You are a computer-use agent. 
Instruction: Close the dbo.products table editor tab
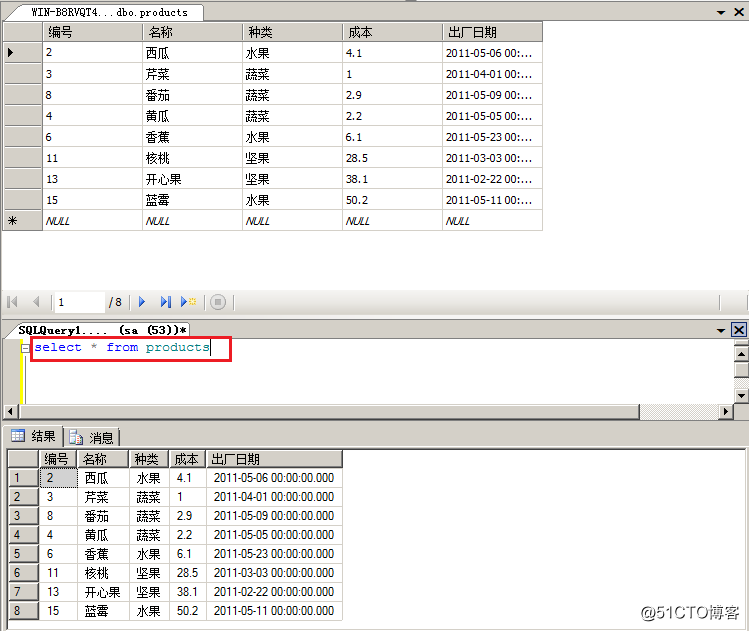pyautogui.click(x=738, y=12)
